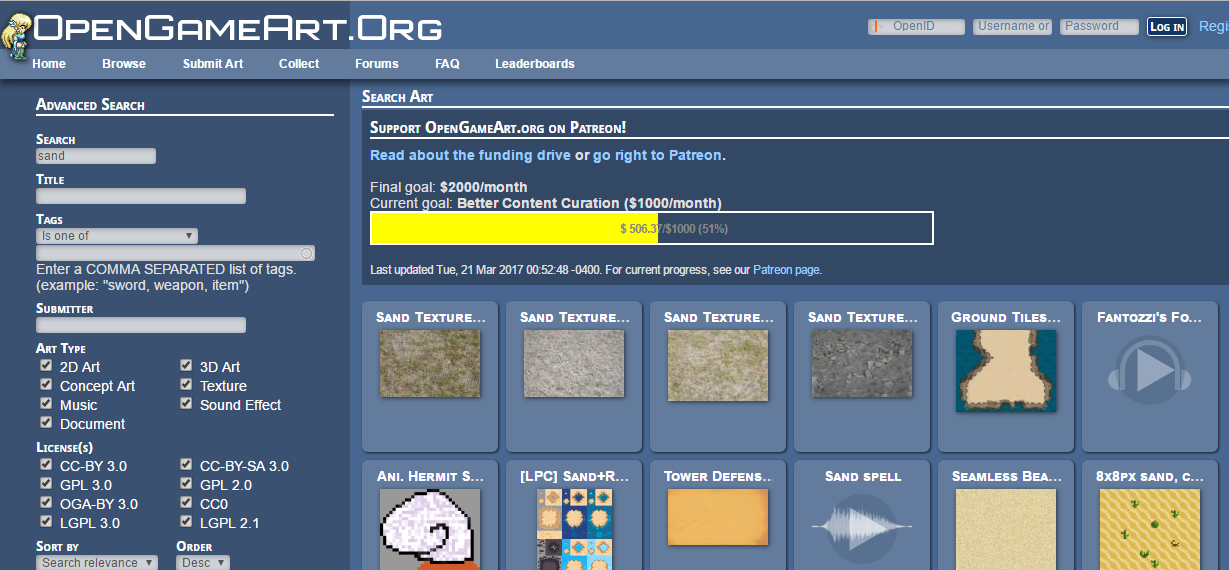Open the Sand spell waveform icon

click(x=862, y=526)
